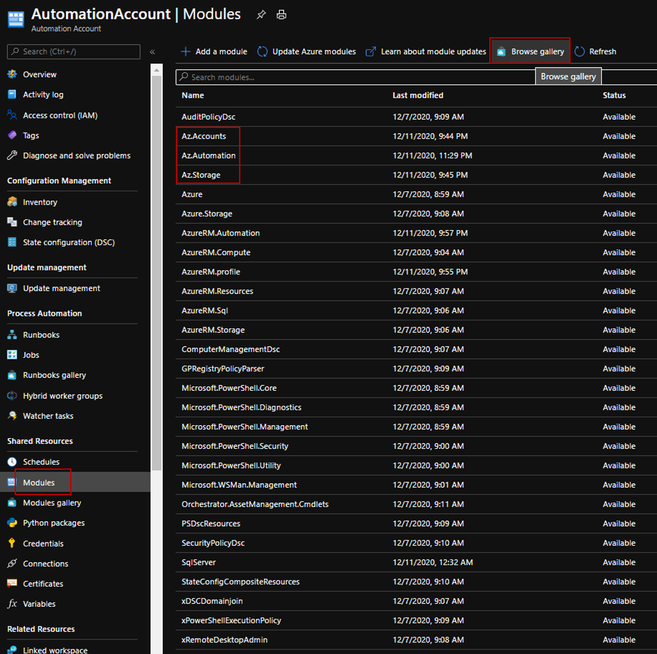This screenshot has height=654, width=657.
Task: Click the Runbooks icon
Action: click(12, 334)
